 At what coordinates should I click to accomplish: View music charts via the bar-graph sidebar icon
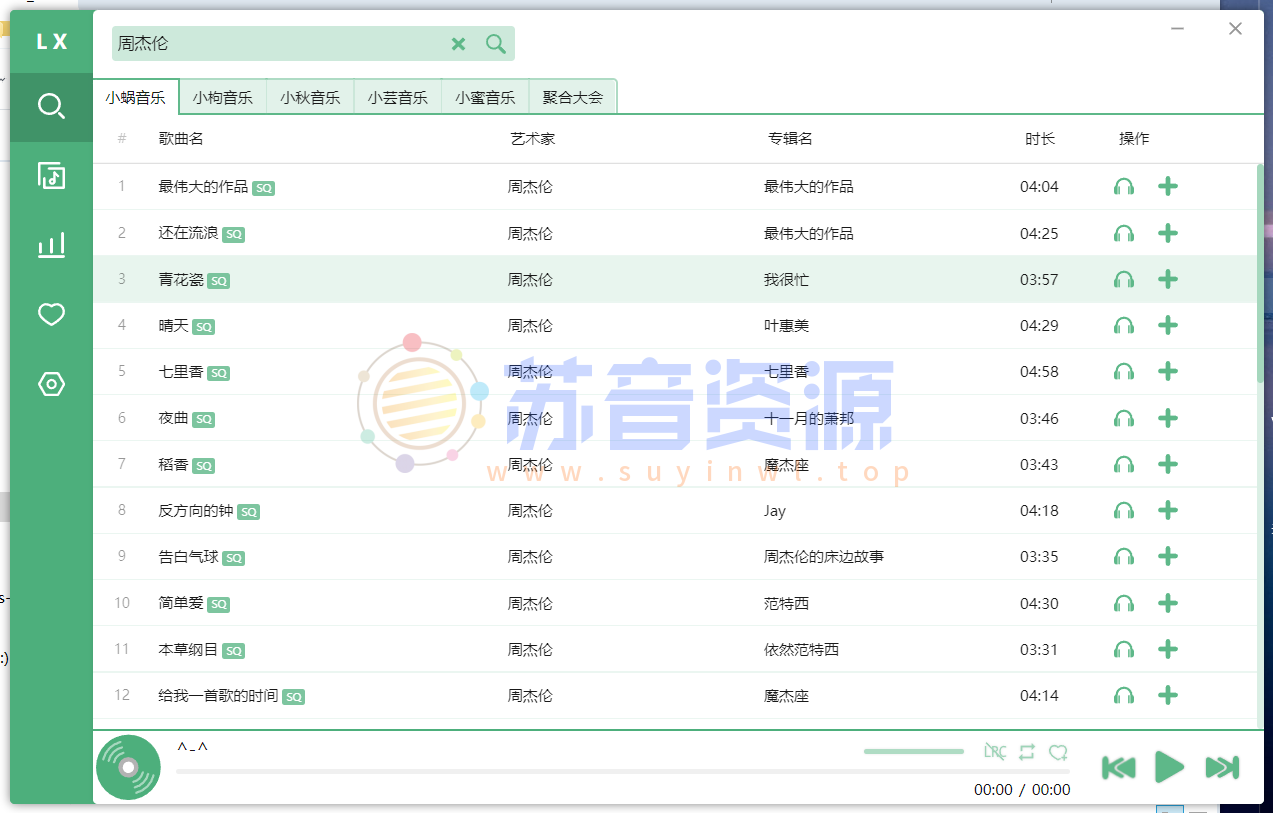click(51, 245)
